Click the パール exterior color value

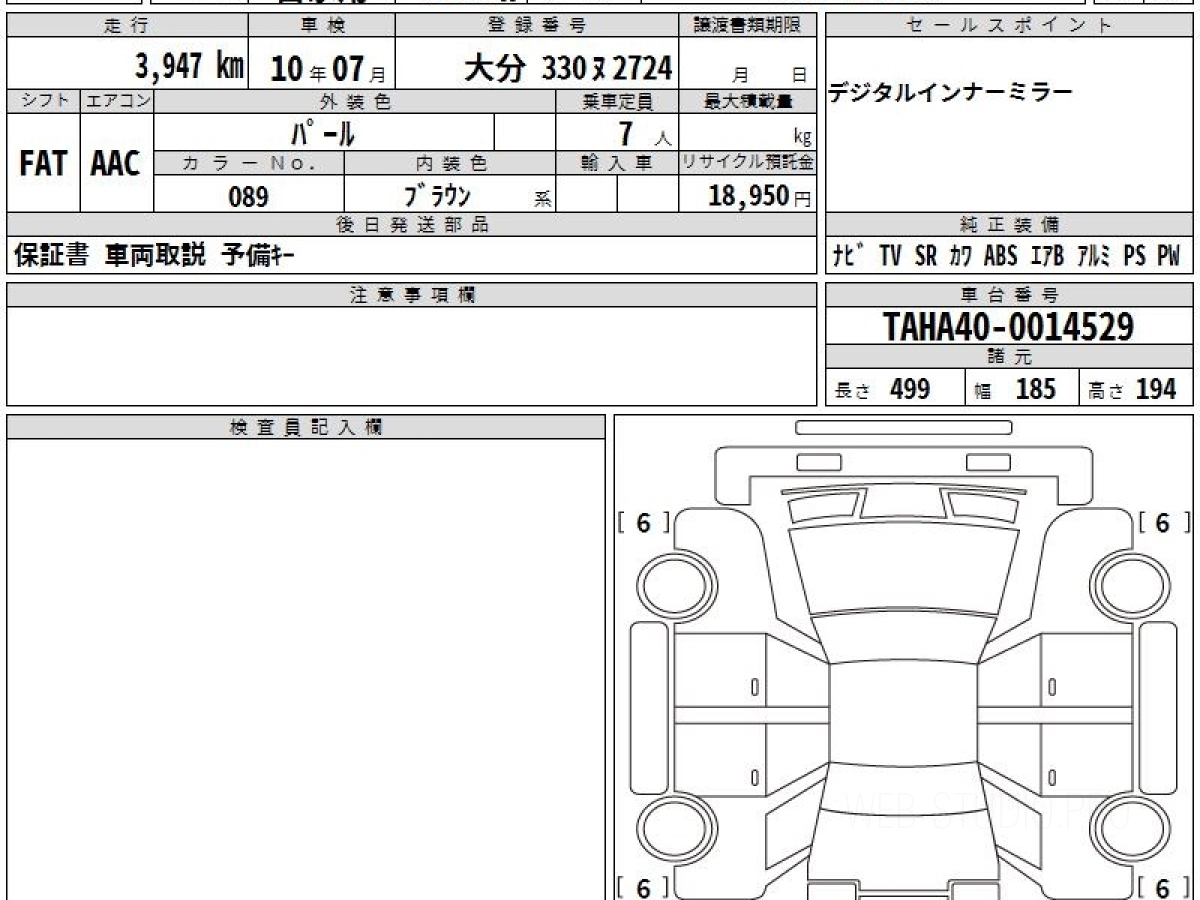322,132
